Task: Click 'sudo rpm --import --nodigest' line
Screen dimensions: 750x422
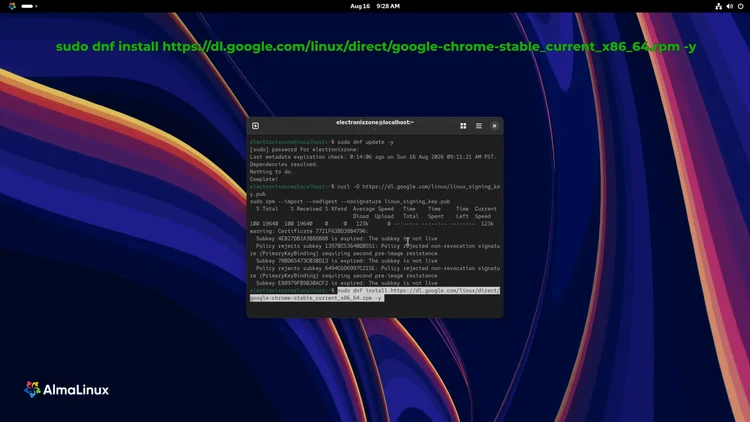Action: 350,201
